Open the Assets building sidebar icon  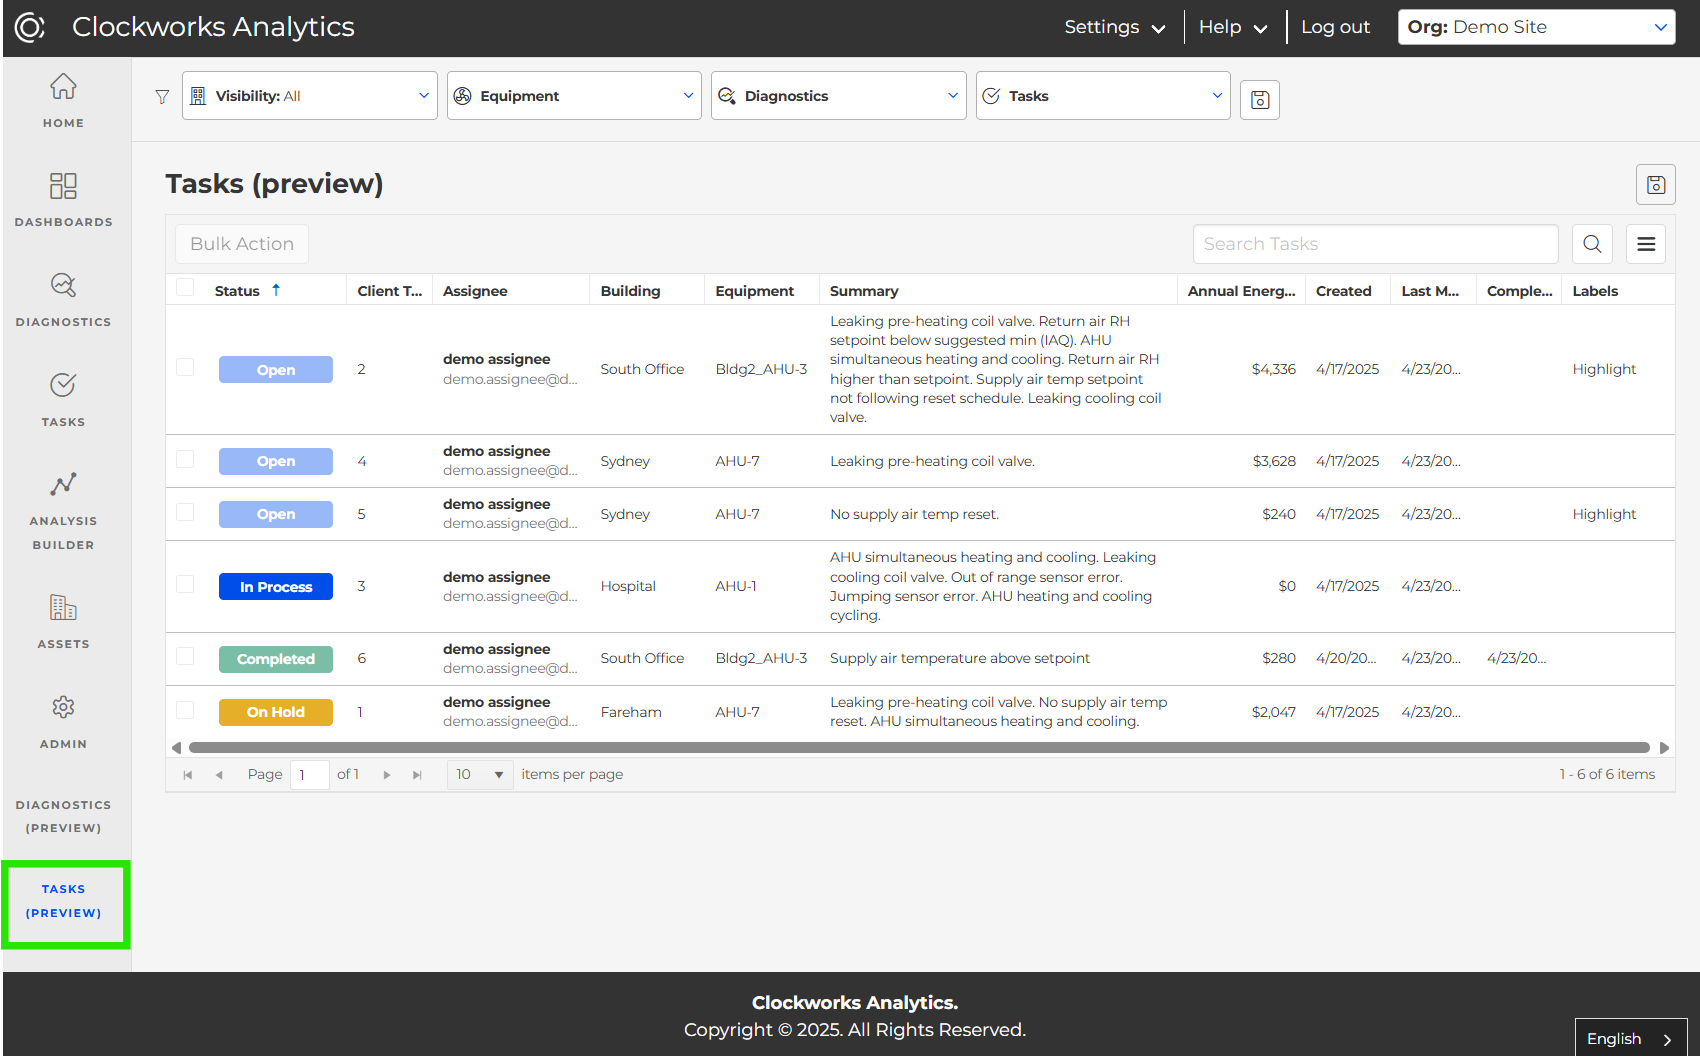click(x=63, y=607)
